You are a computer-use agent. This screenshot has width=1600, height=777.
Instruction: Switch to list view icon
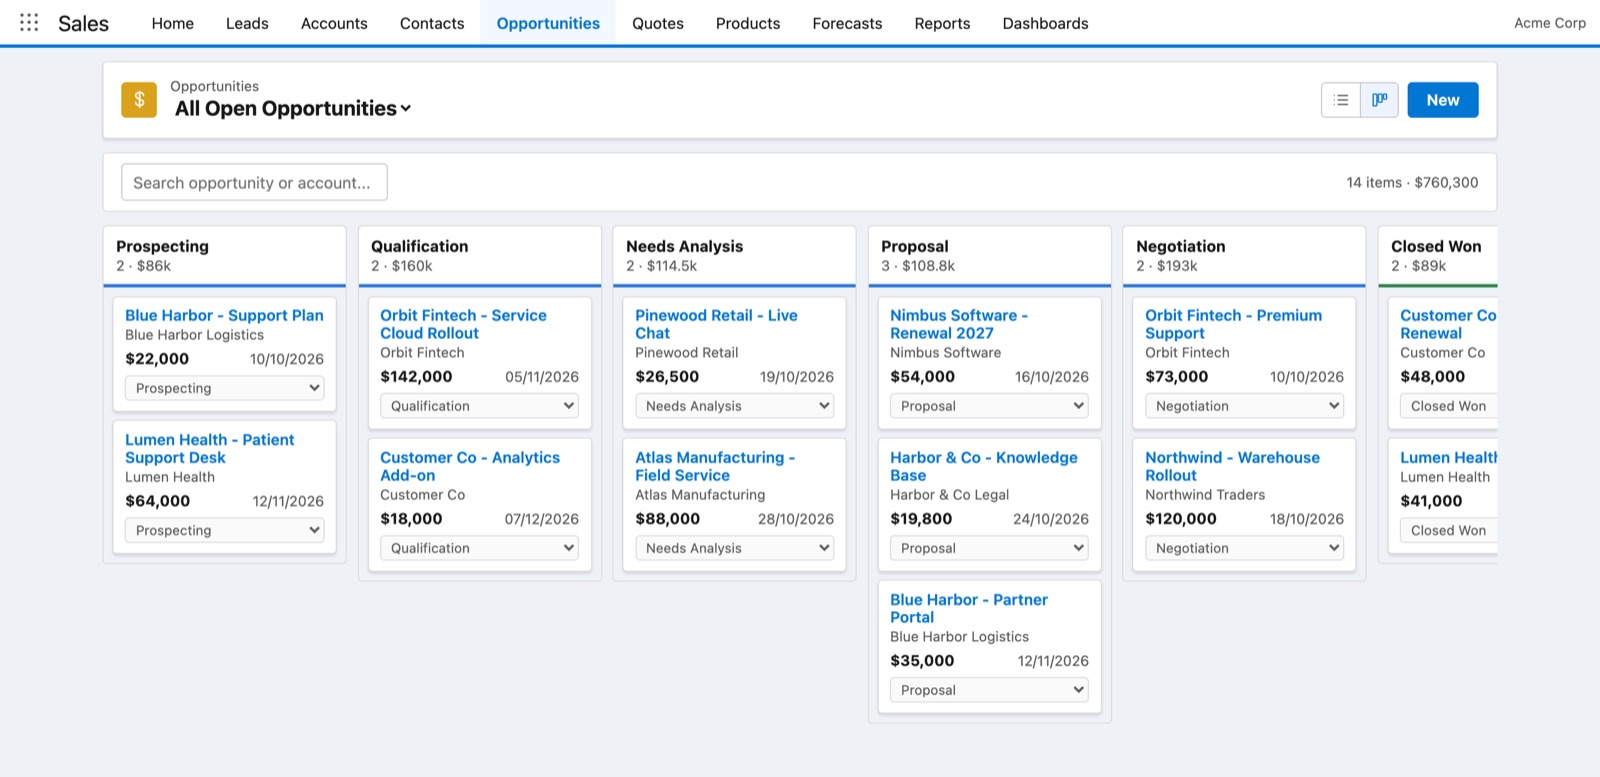point(1341,100)
